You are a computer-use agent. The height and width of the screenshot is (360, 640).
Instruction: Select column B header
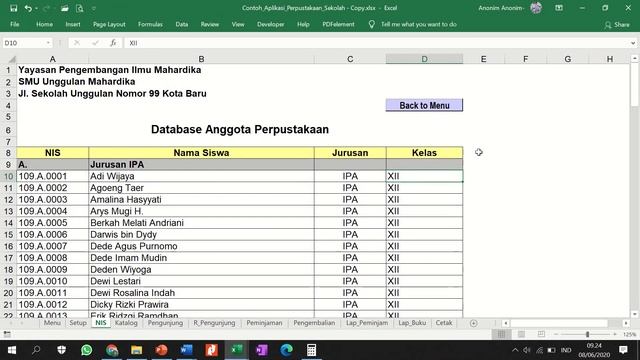pyautogui.click(x=201, y=59)
